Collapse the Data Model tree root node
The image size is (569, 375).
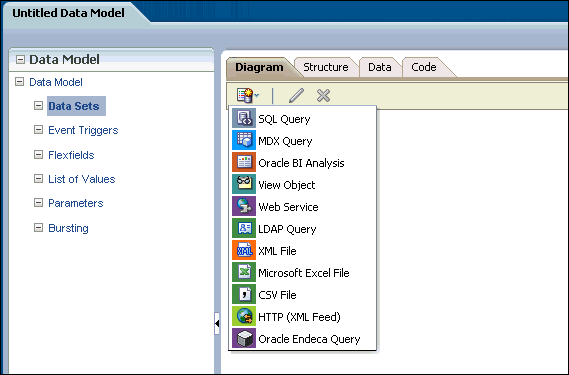tap(19, 81)
